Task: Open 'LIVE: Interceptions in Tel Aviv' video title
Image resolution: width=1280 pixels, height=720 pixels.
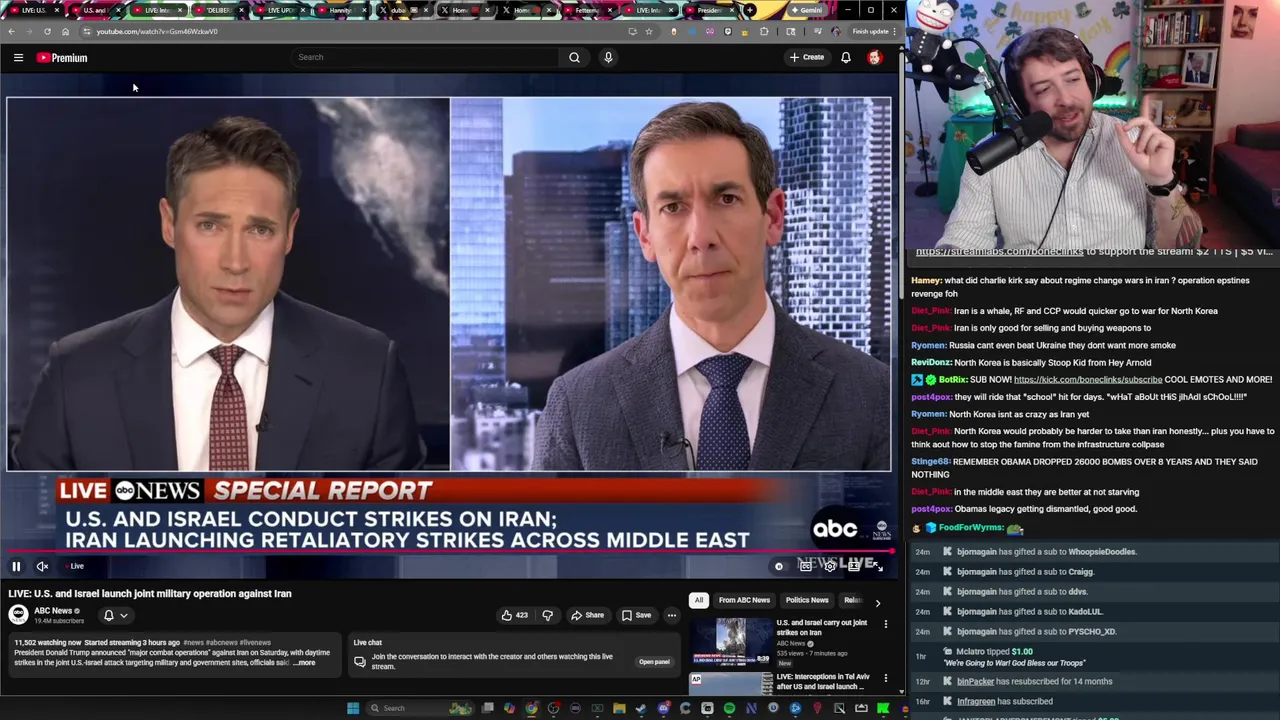Action: [821, 682]
